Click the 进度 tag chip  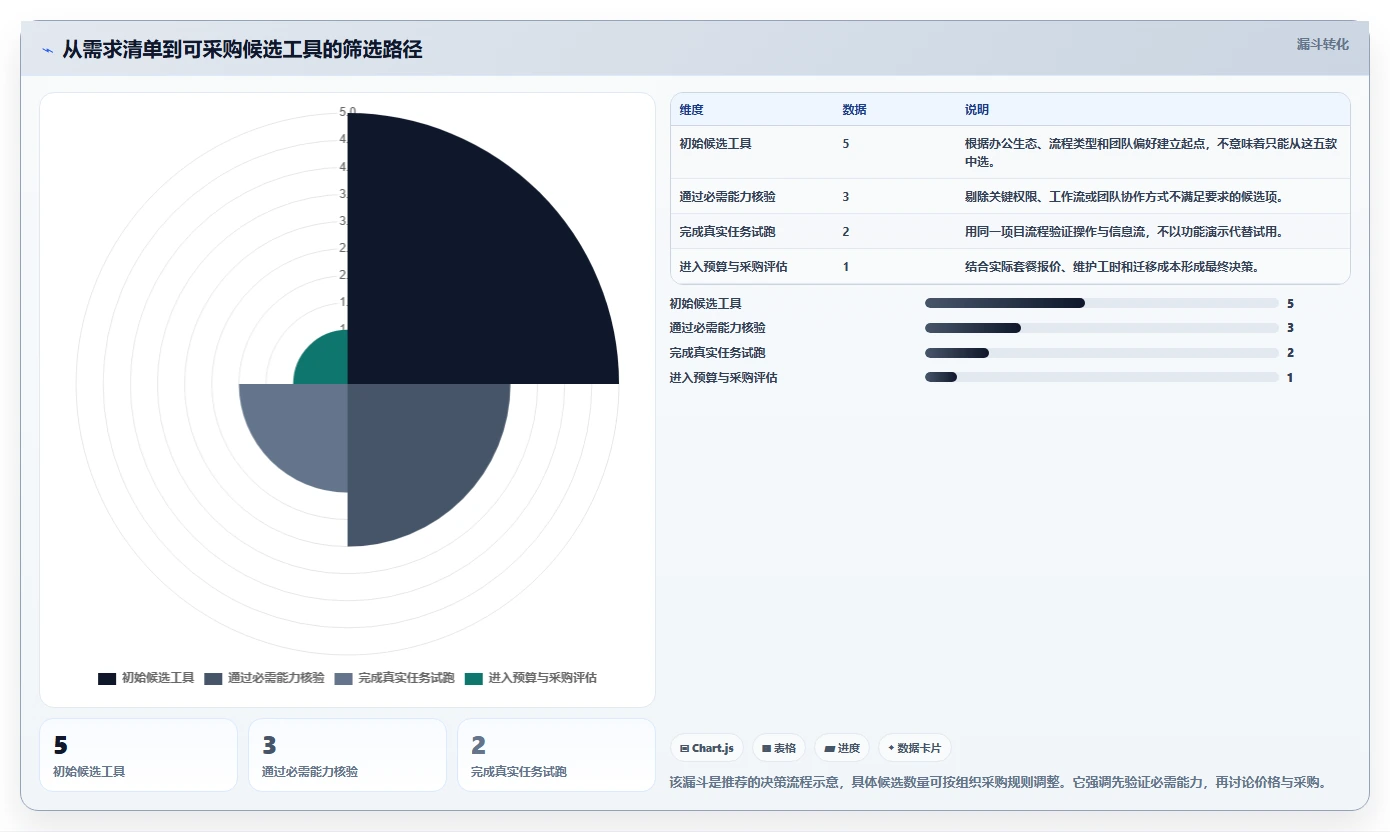click(x=842, y=748)
